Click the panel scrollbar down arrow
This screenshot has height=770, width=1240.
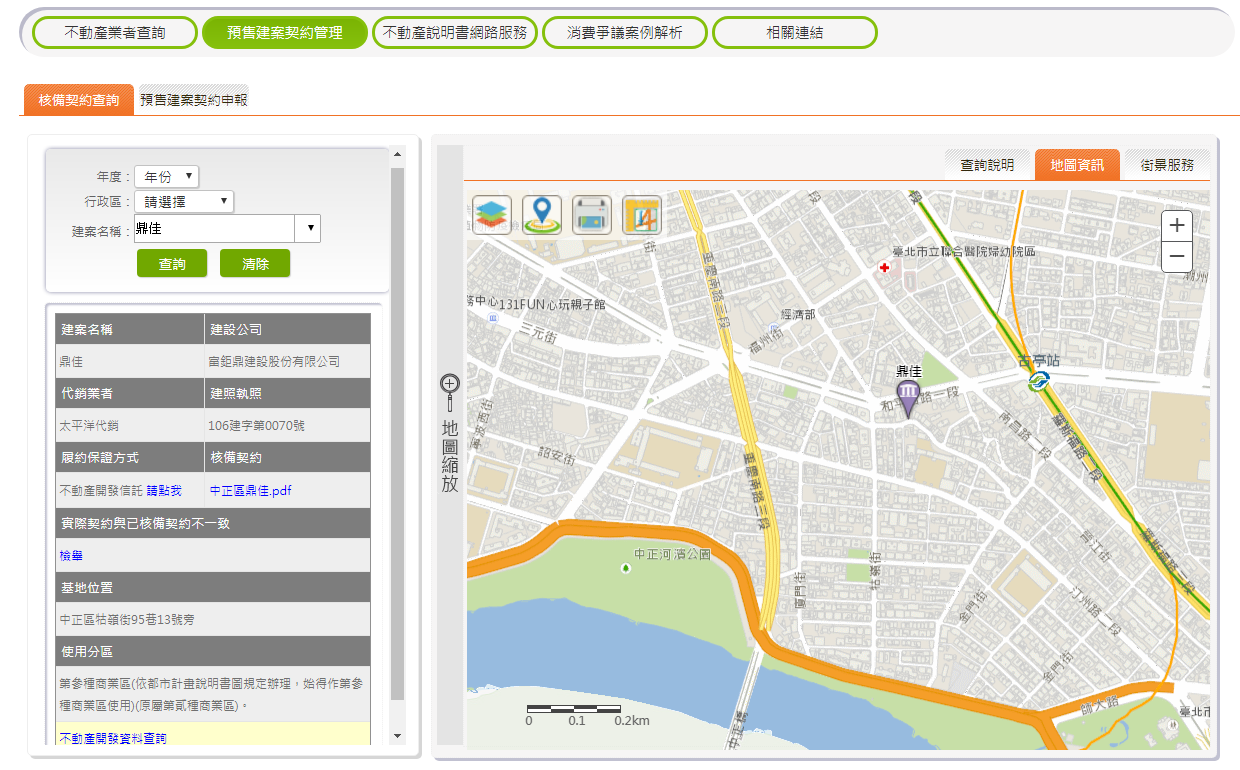pyautogui.click(x=397, y=736)
